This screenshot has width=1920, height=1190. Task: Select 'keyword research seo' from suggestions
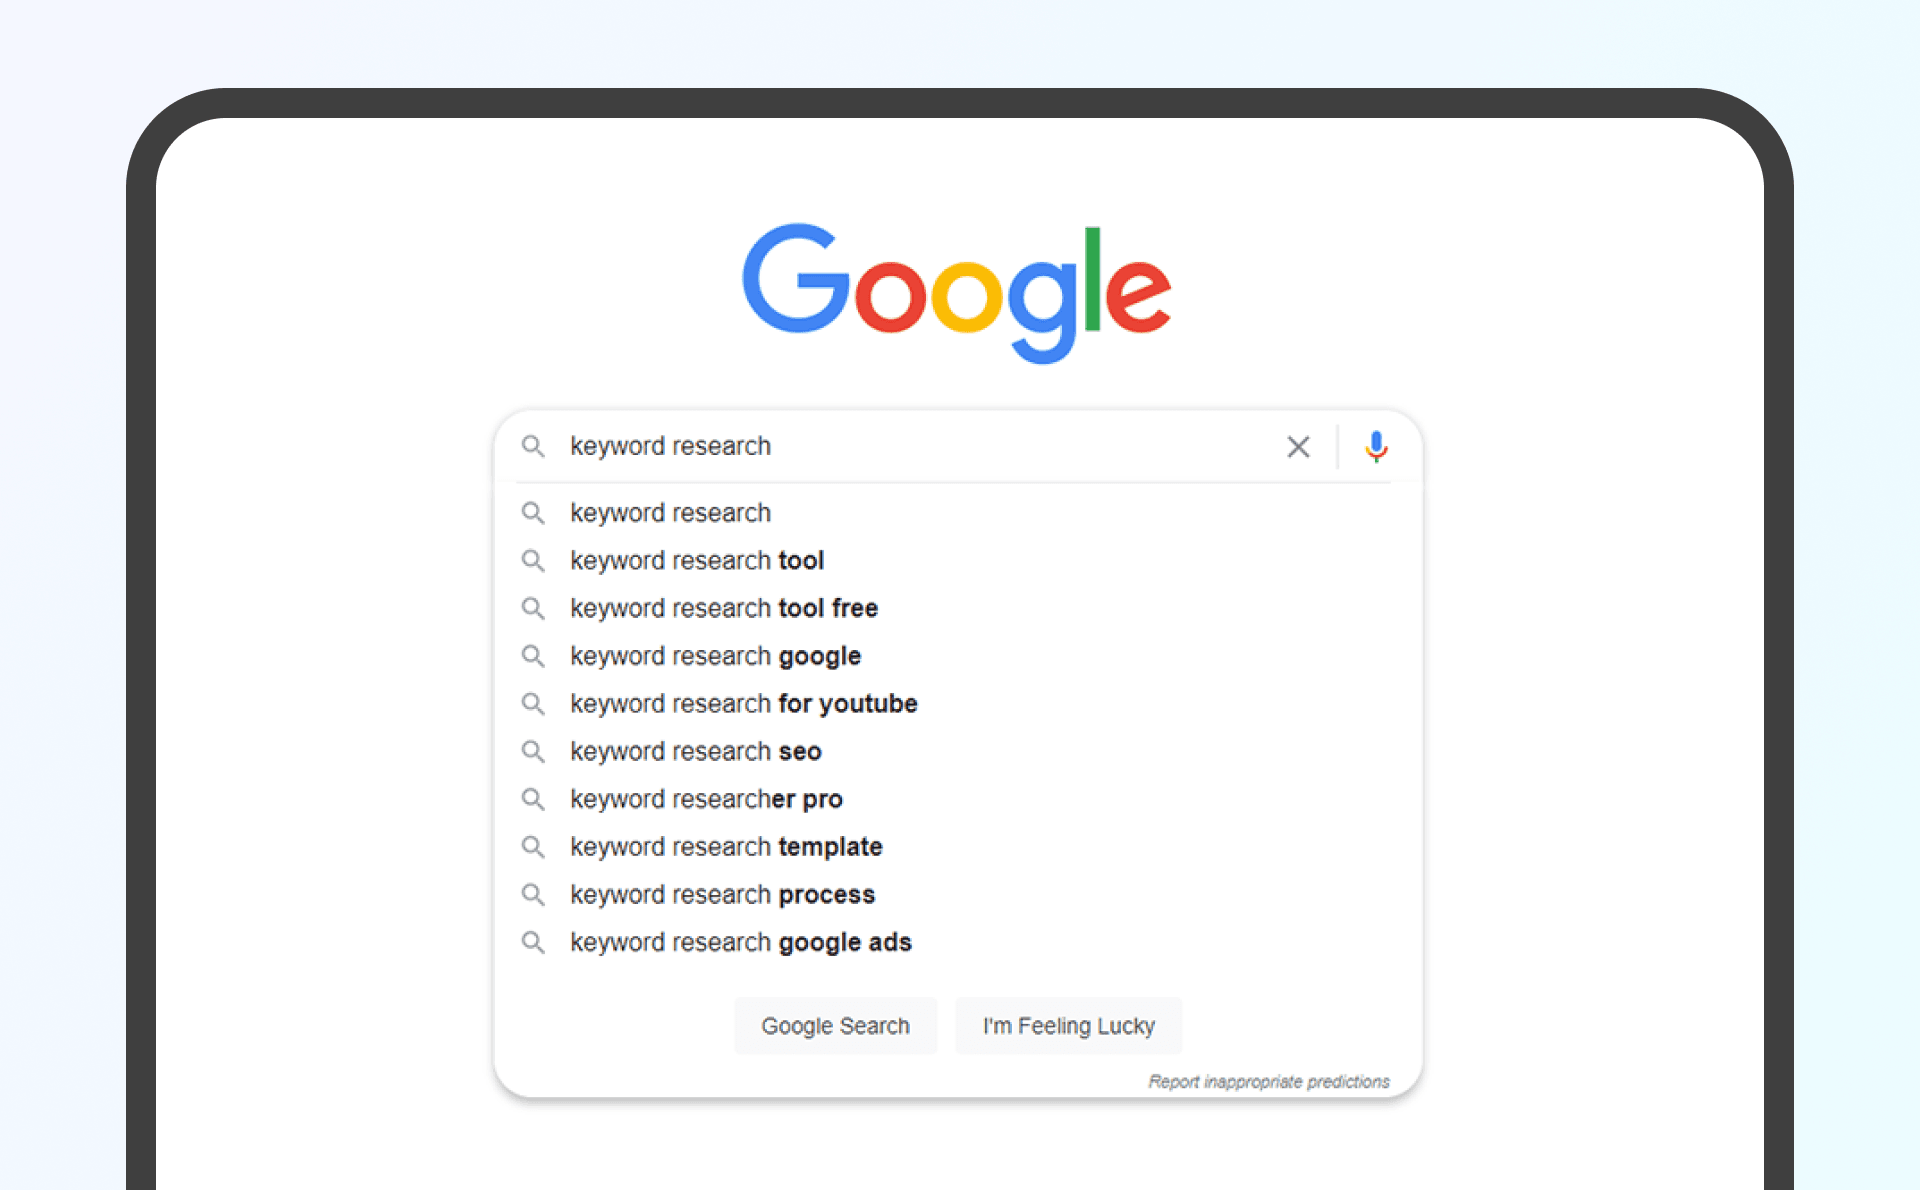[695, 751]
